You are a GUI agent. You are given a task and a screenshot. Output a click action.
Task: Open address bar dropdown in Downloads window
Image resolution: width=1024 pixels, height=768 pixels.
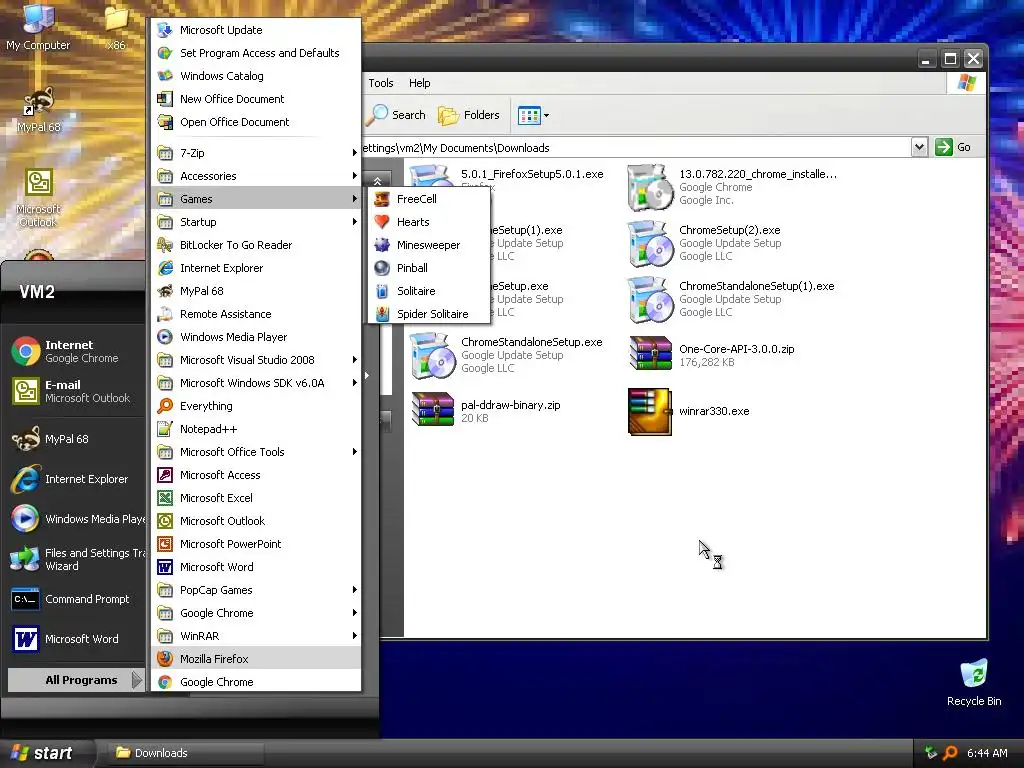click(919, 147)
